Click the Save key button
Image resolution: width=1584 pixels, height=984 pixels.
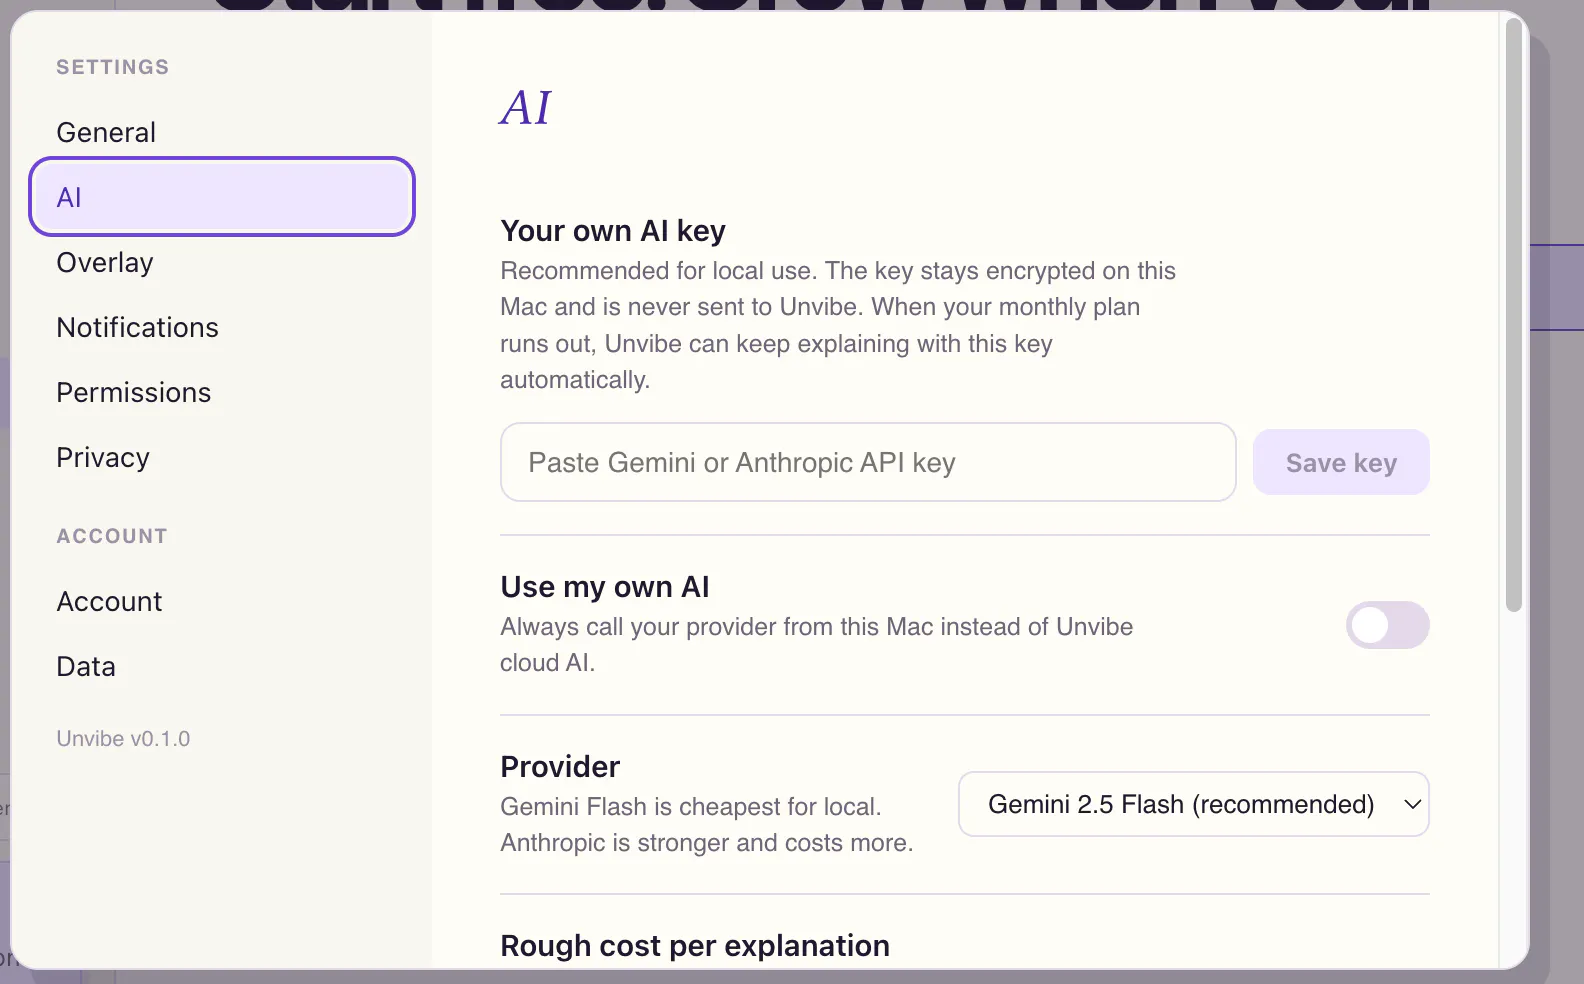[1341, 462]
